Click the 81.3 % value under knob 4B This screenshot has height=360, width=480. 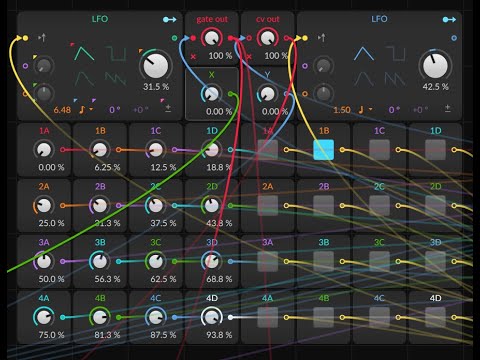(x=107, y=335)
